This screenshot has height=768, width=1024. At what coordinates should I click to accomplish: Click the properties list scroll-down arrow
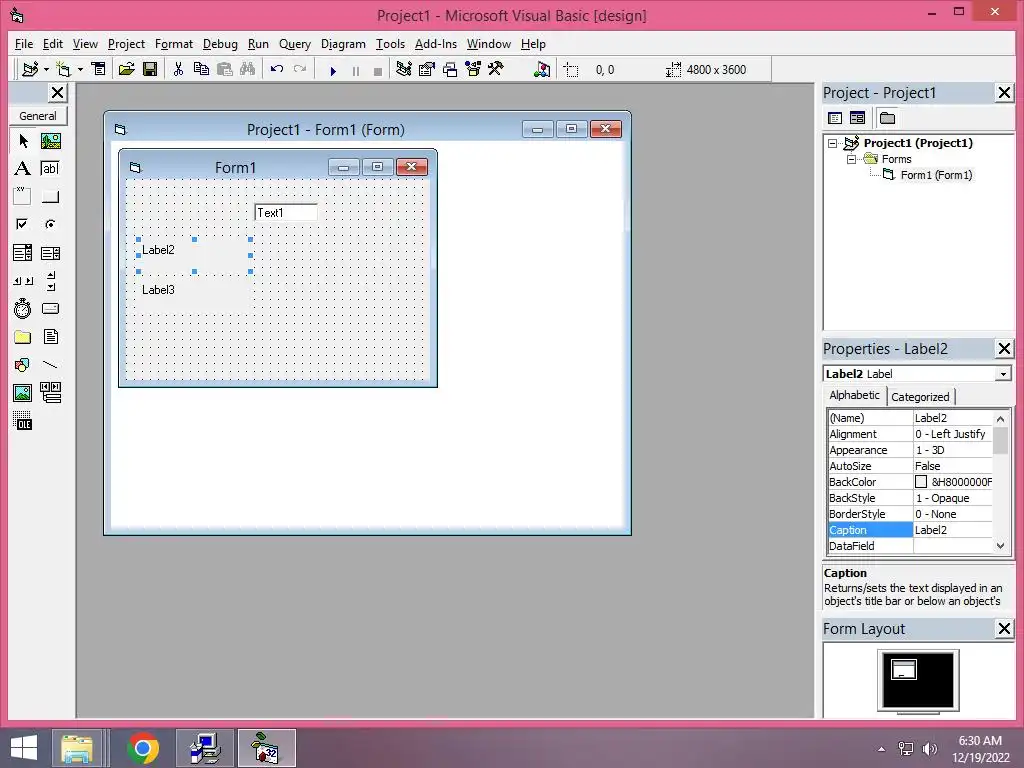(1000, 546)
